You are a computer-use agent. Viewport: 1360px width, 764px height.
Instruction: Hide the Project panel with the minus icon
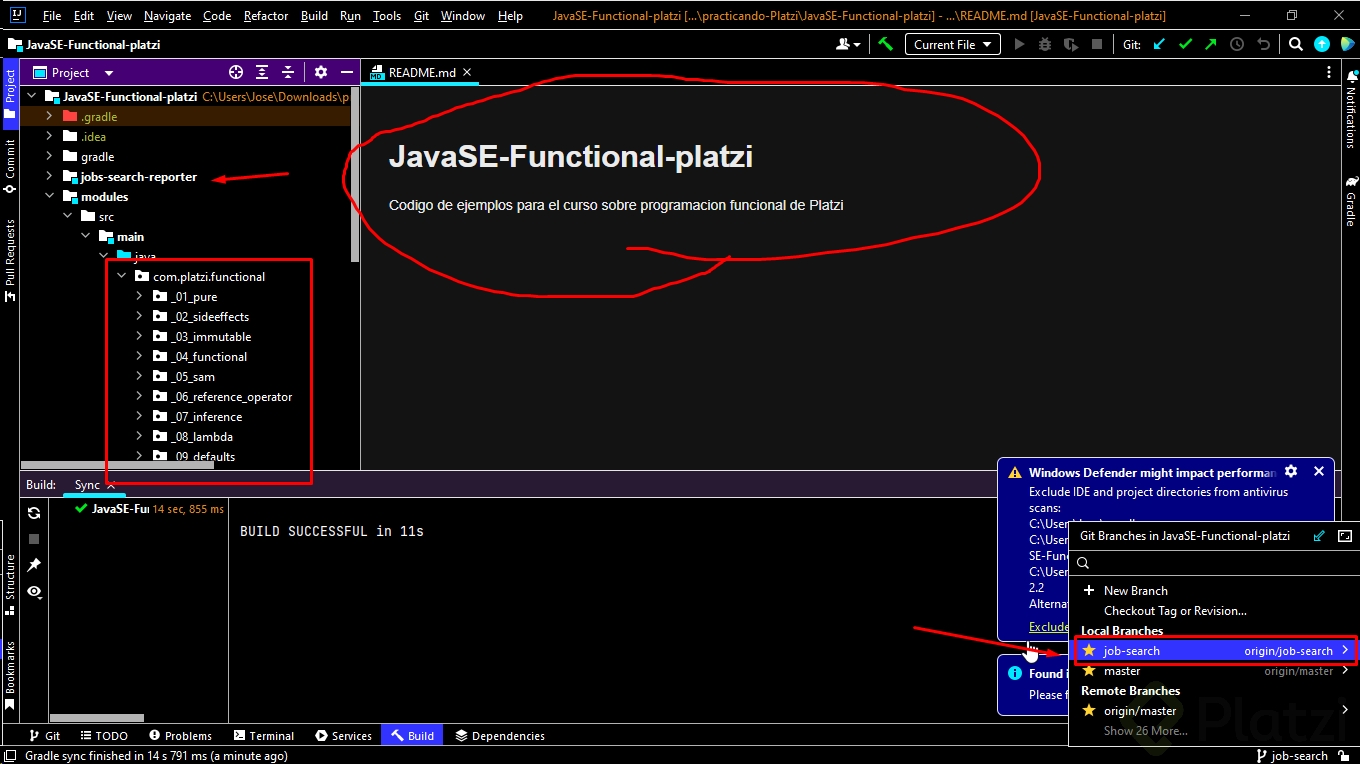pyautogui.click(x=347, y=72)
